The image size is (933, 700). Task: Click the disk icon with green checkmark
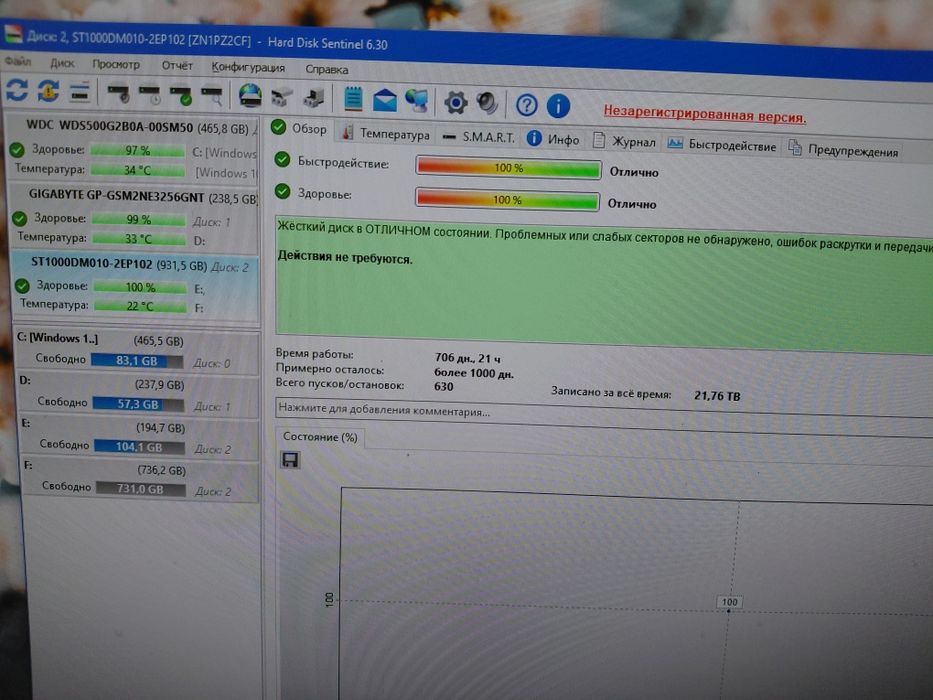tap(181, 95)
